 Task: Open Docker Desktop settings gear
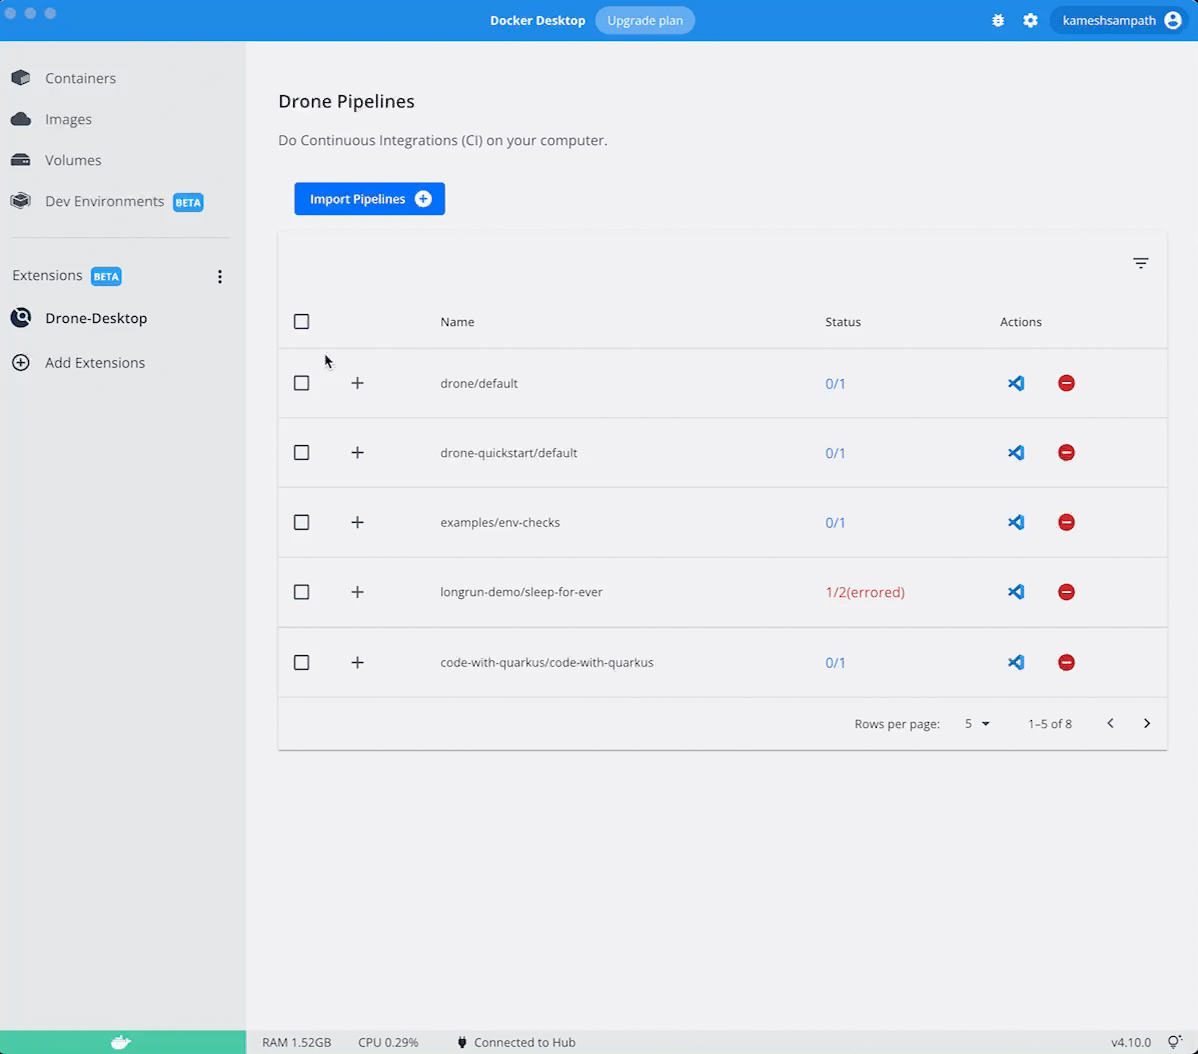[x=1031, y=21]
